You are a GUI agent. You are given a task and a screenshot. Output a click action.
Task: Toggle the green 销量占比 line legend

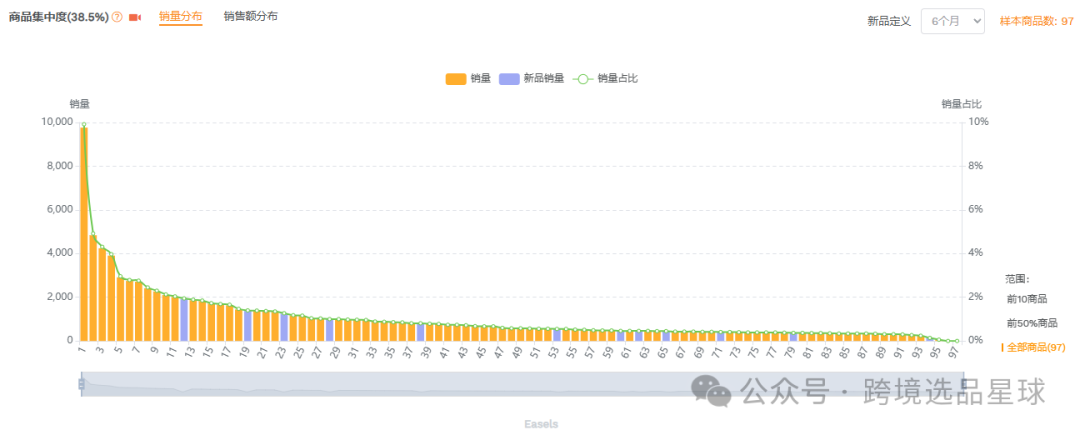pyautogui.click(x=605, y=79)
